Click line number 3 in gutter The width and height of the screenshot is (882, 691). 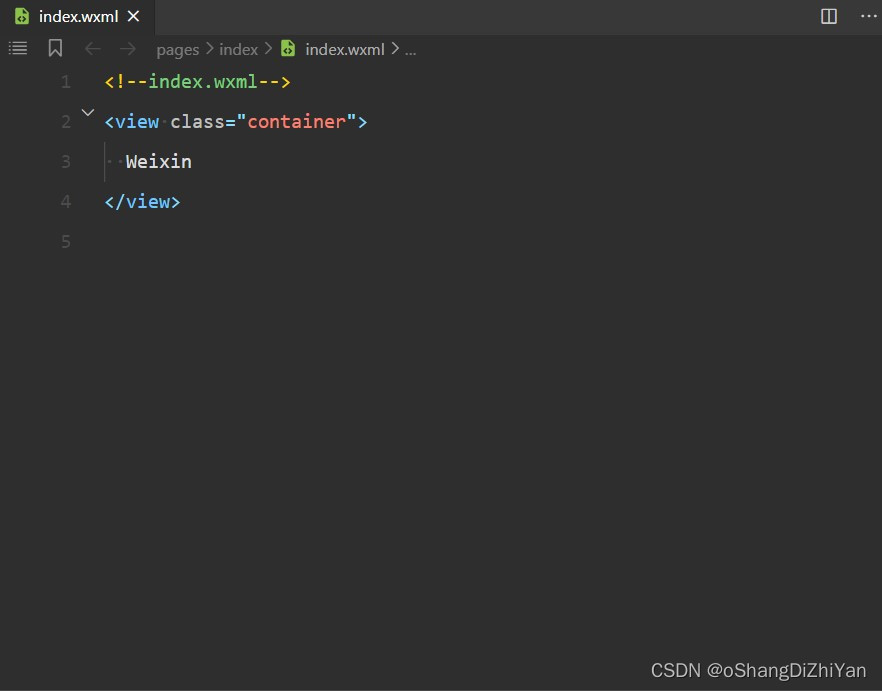pyautogui.click(x=66, y=162)
